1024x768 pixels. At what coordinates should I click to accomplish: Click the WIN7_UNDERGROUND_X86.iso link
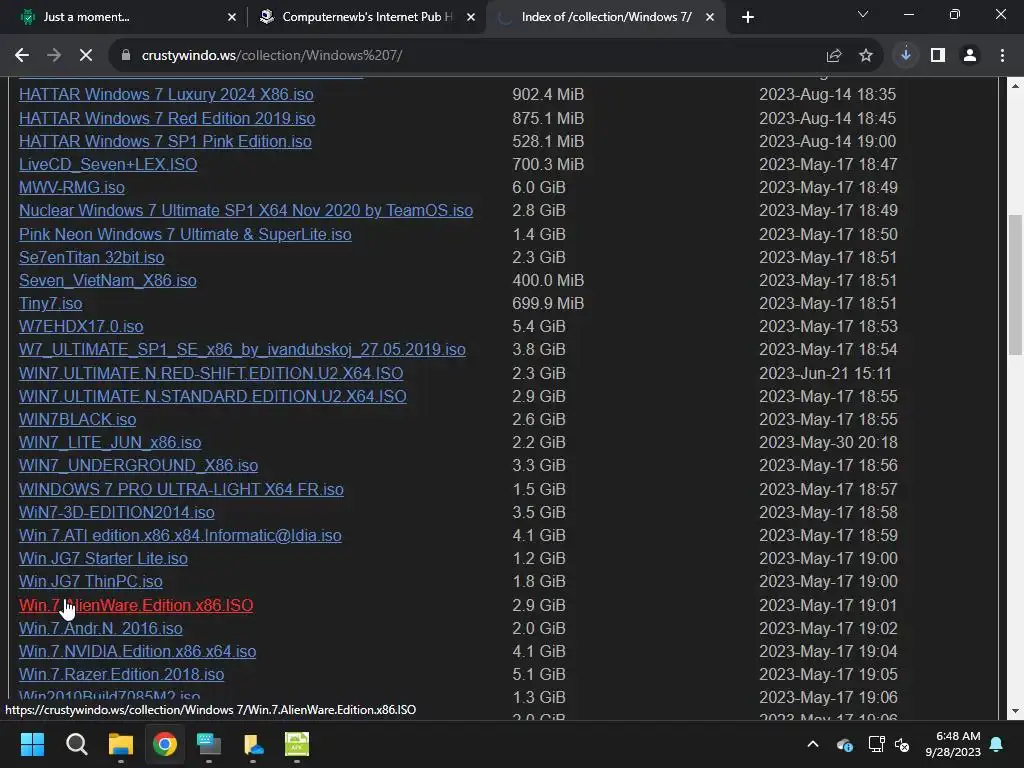(x=138, y=466)
